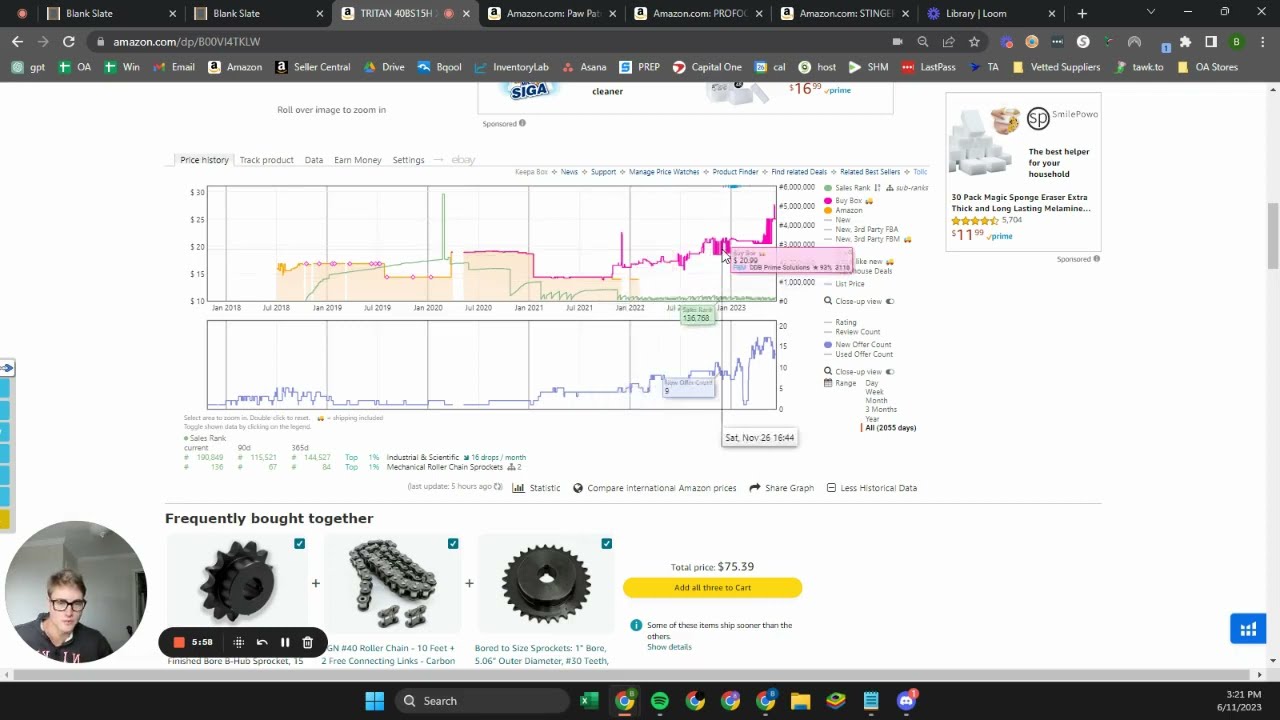
Task: Collapse with Less Historical Data
Action: 871,488
